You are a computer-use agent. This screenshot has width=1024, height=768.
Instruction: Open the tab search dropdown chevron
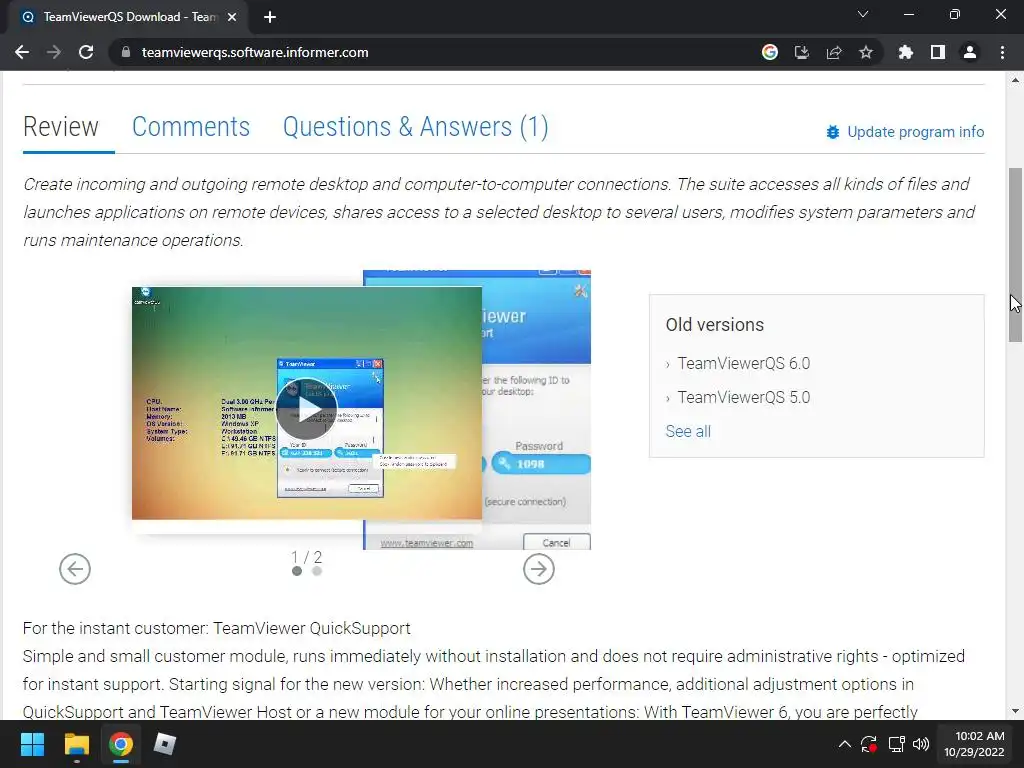863,14
